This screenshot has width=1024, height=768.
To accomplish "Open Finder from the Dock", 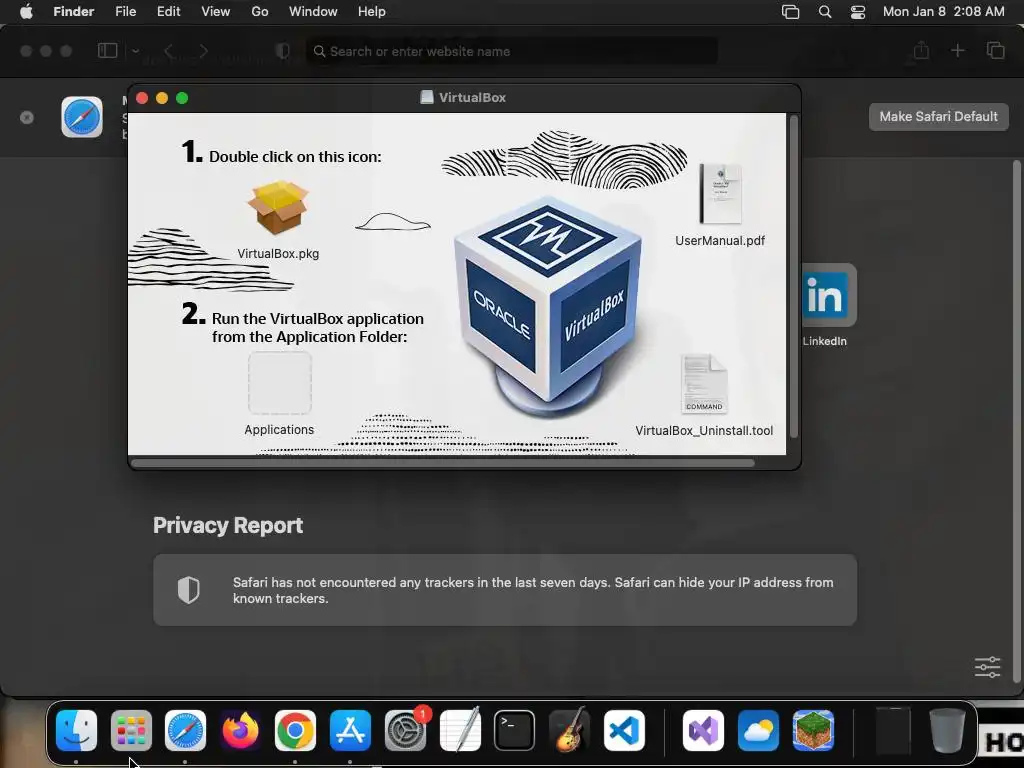I will (76, 730).
